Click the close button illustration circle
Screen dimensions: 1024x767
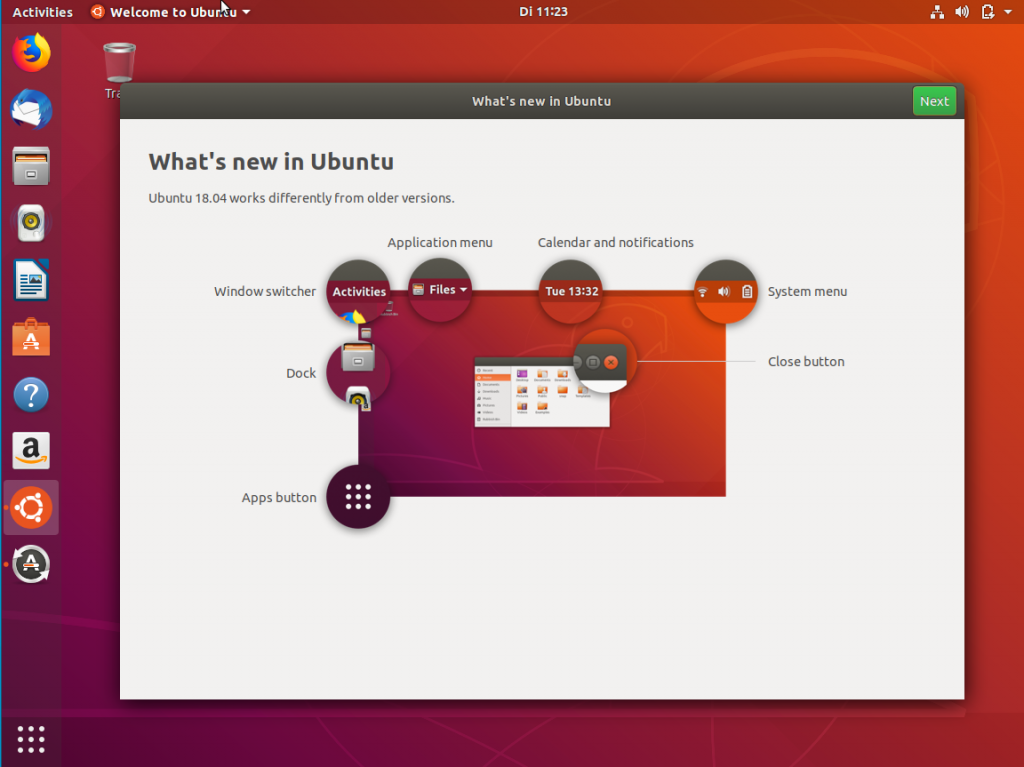click(x=604, y=361)
